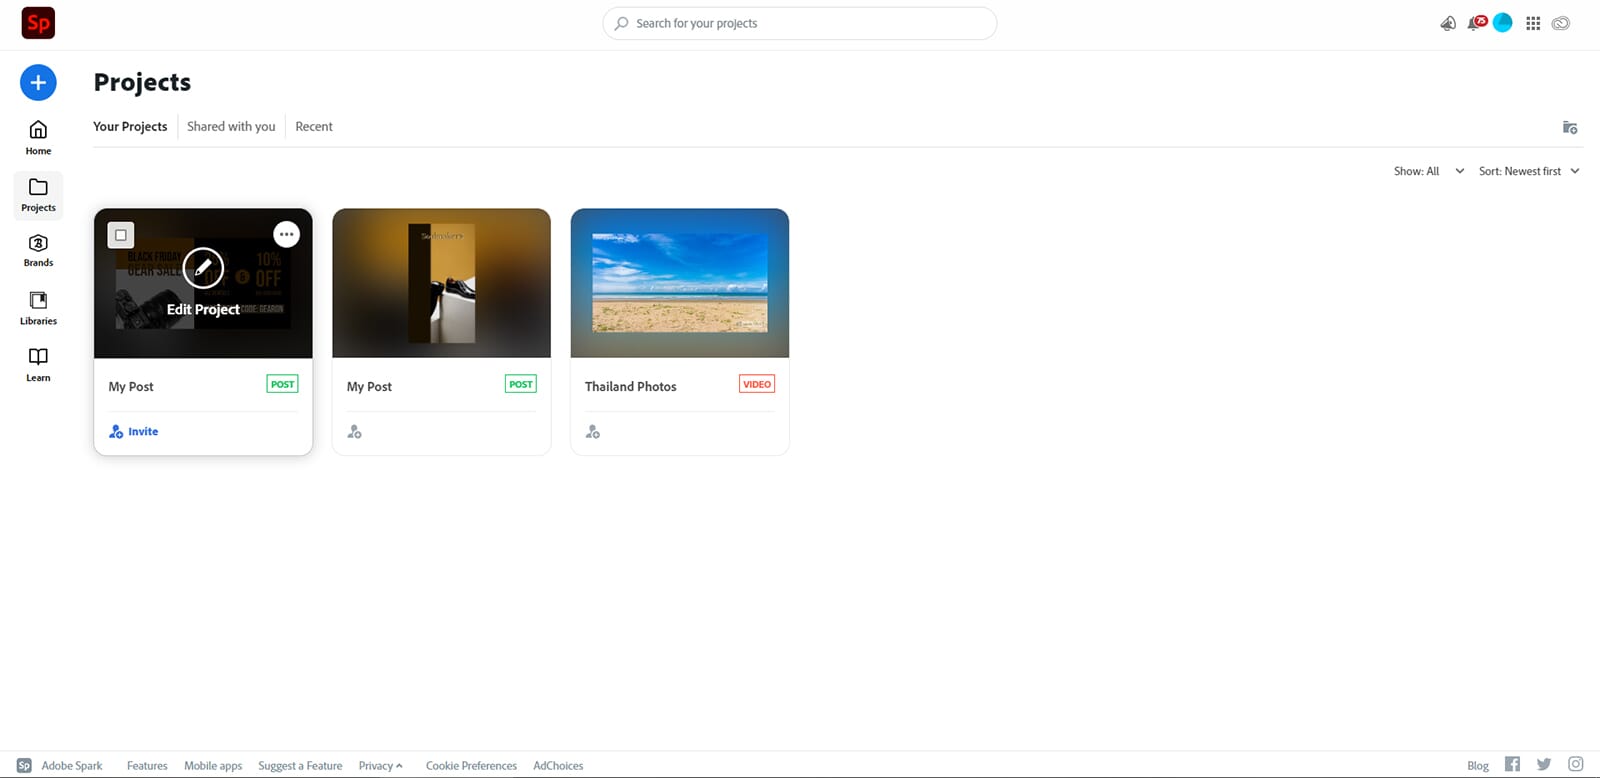Click the Creative Cloud icon
The width and height of the screenshot is (1600, 778).
click(1561, 23)
